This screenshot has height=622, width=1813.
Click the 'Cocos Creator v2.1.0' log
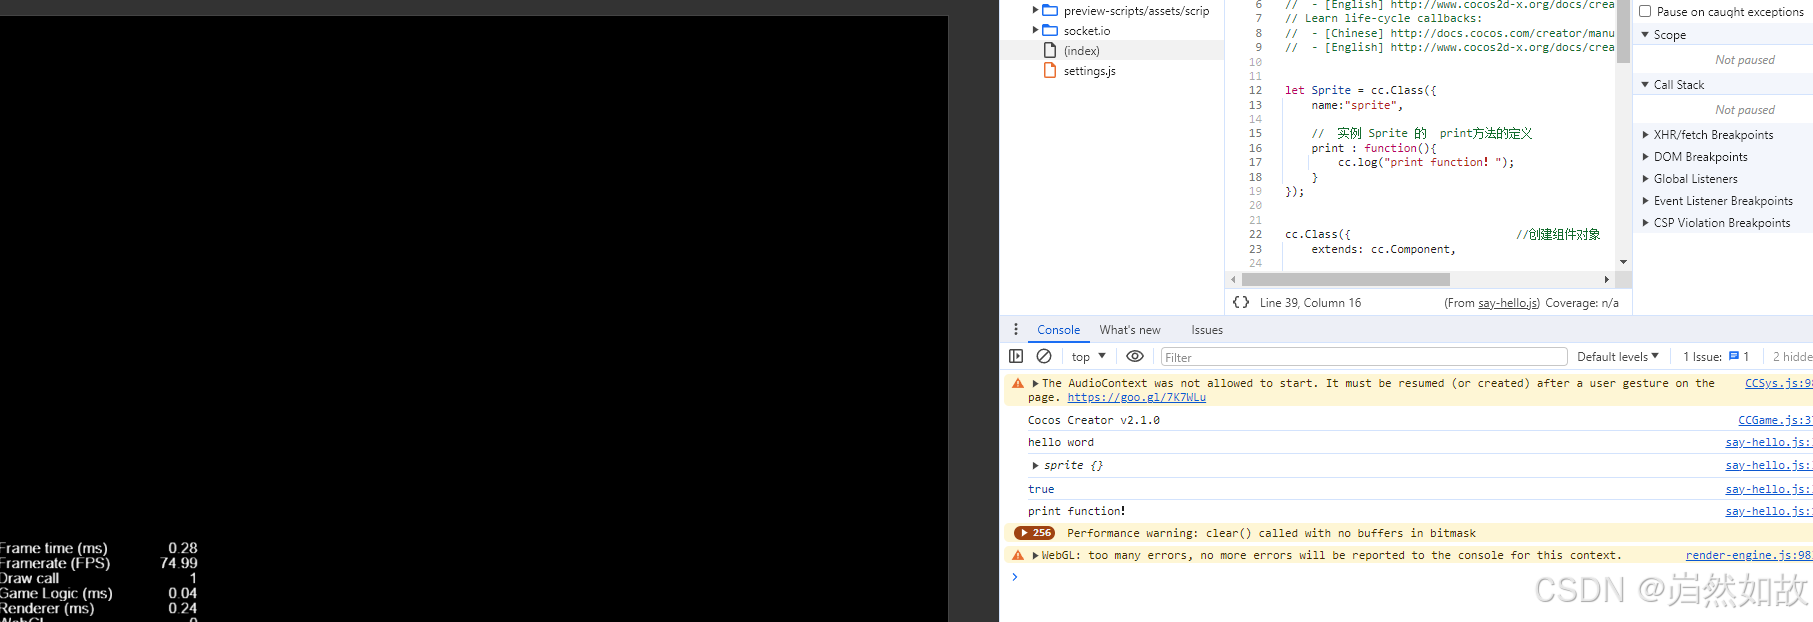pos(1094,420)
